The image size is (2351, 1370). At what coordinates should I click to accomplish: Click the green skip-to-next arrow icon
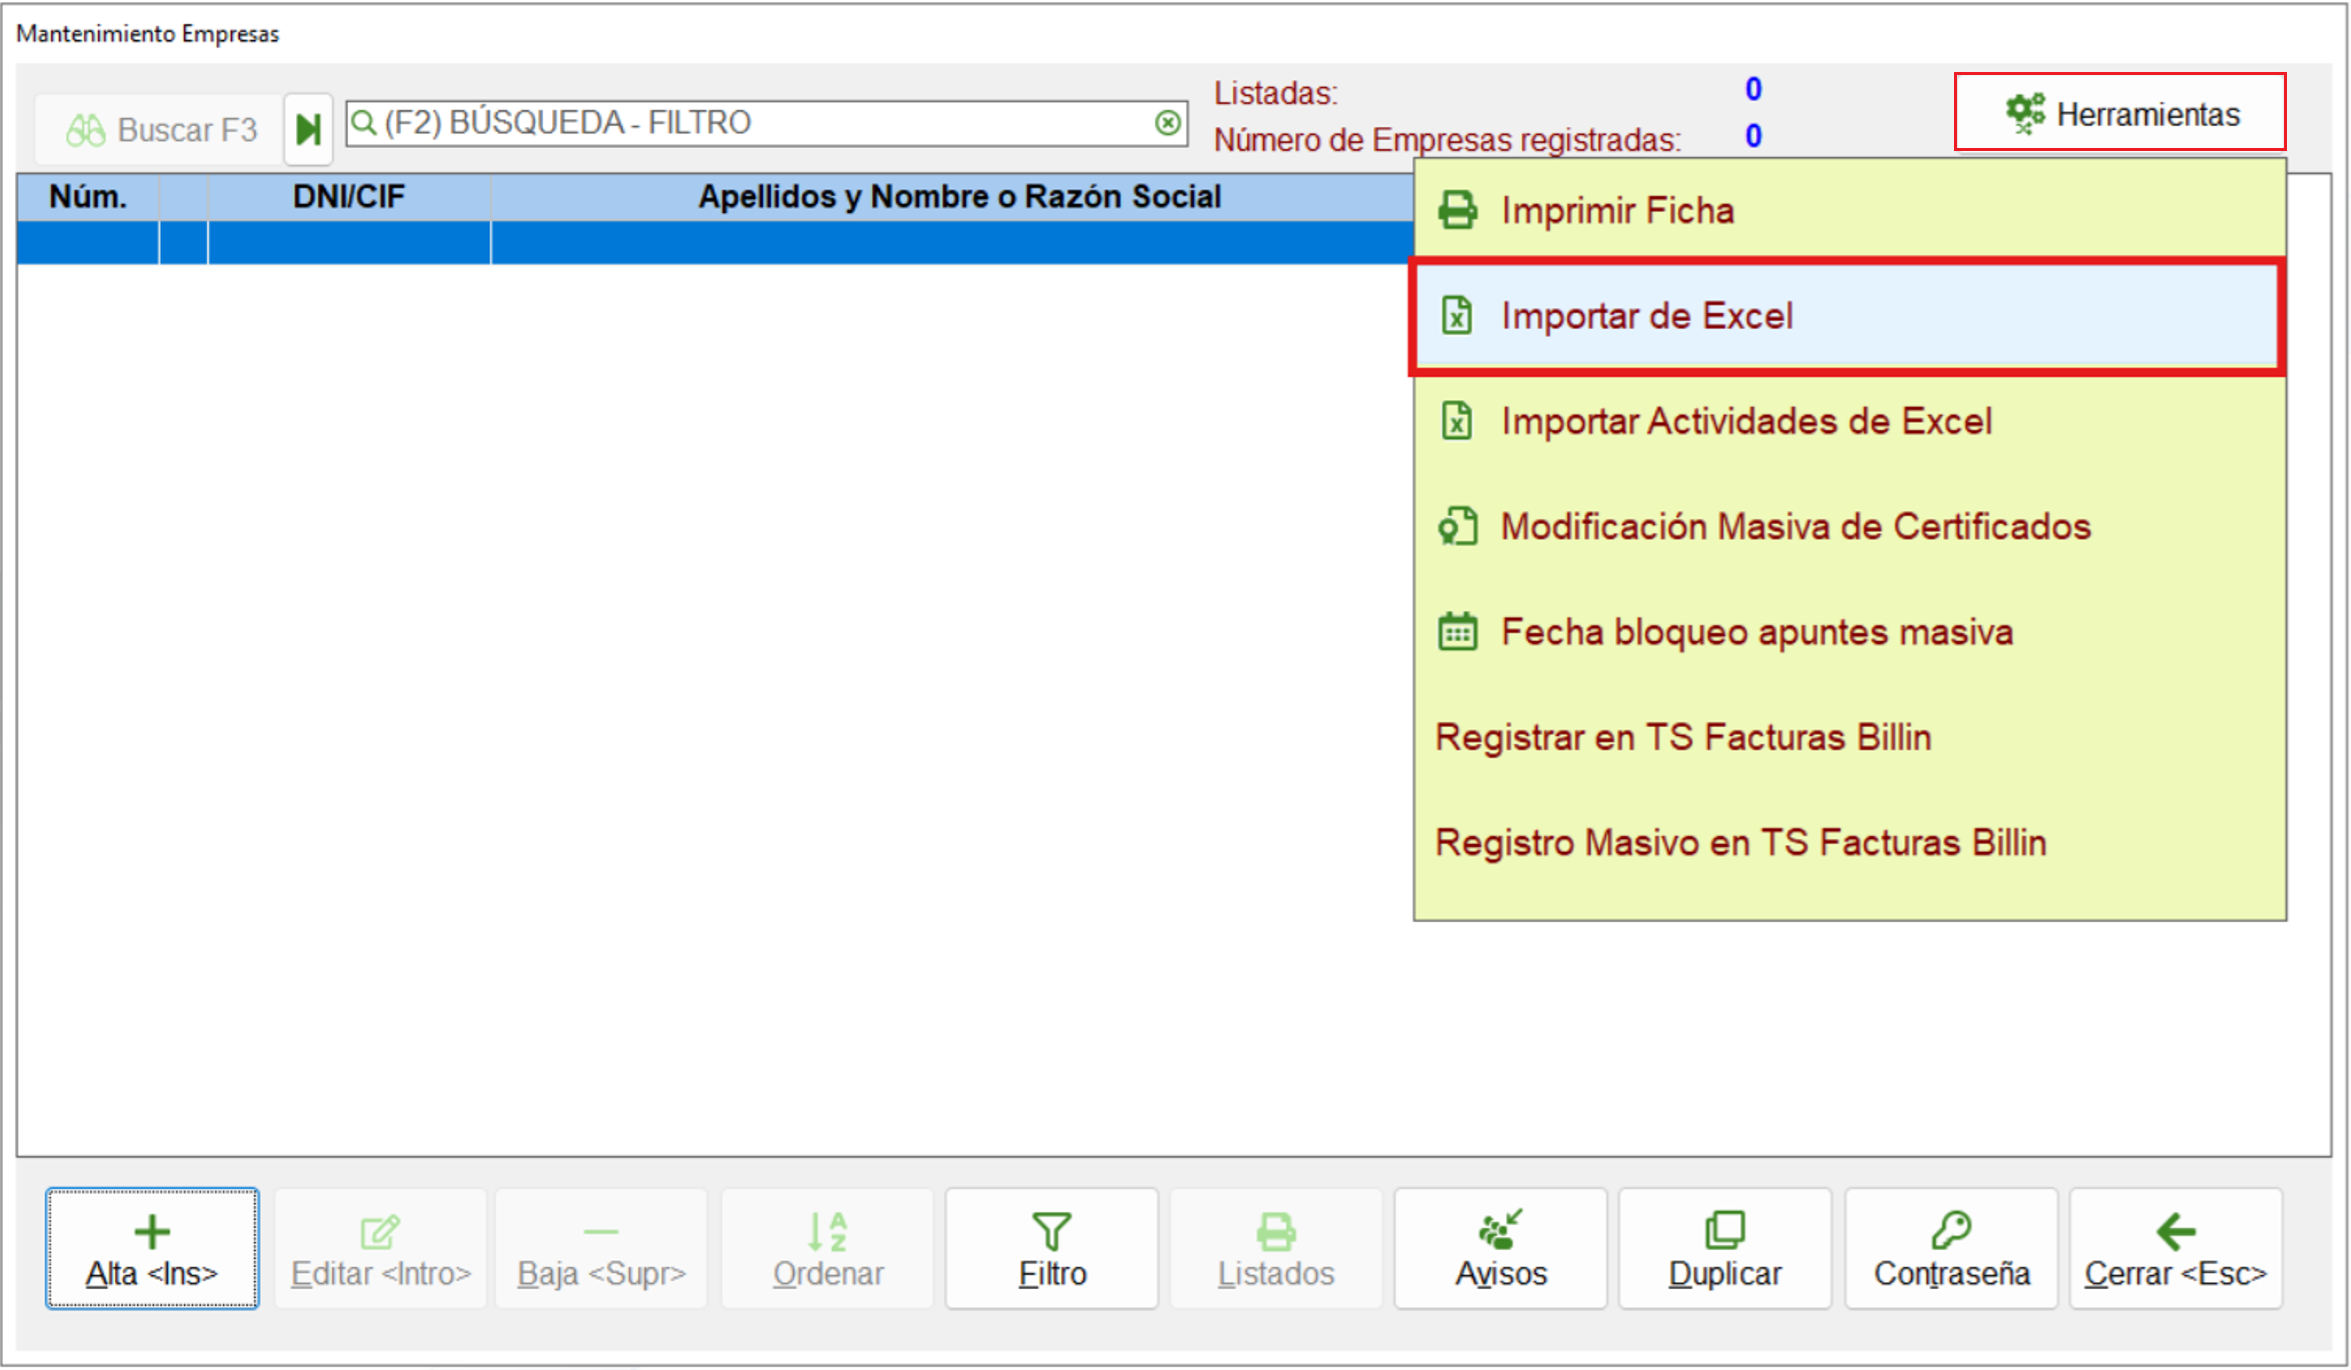pyautogui.click(x=308, y=129)
